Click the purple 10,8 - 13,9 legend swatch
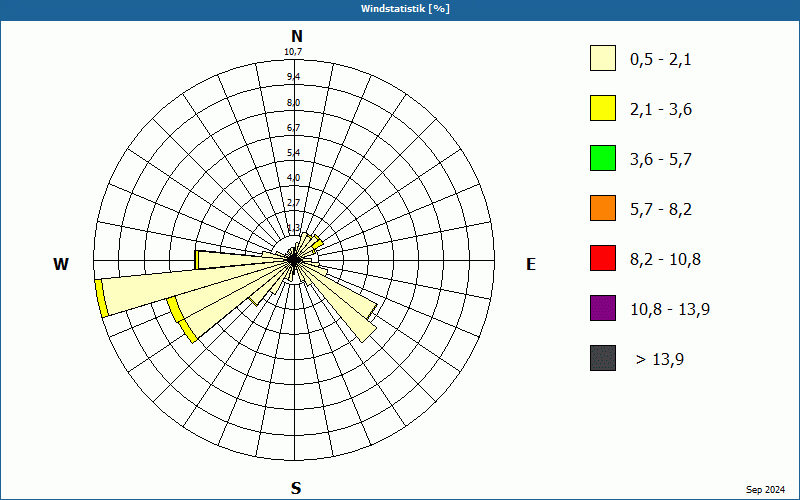Viewport: 800px width, 500px height. point(603,308)
